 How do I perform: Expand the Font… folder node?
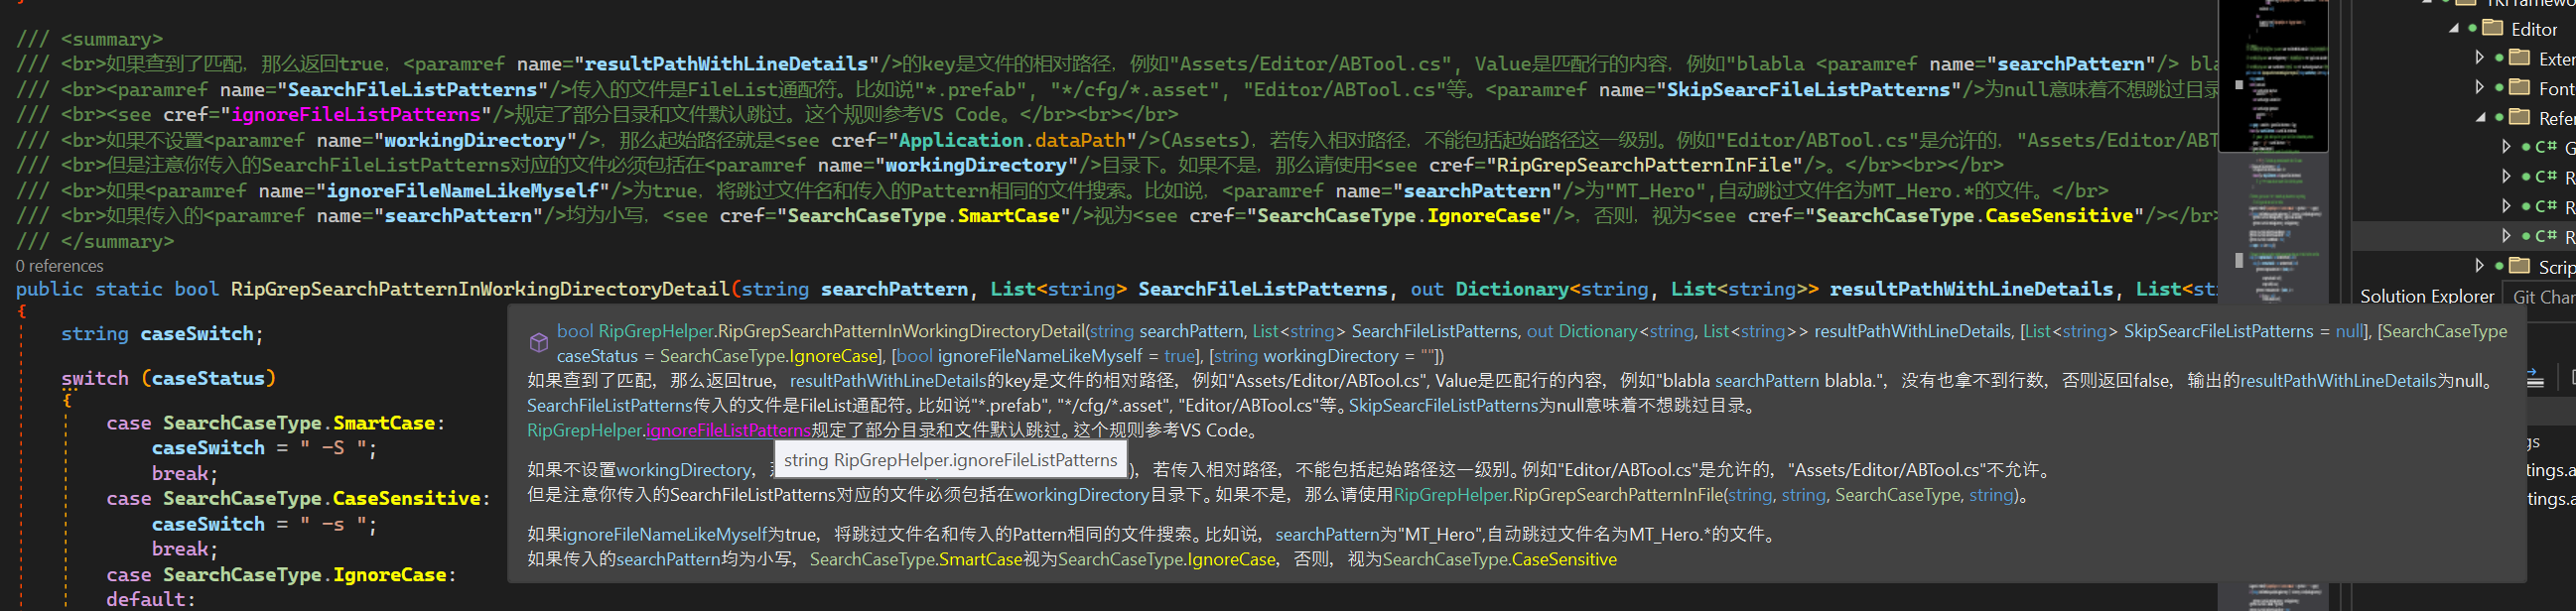pyautogui.click(x=2479, y=87)
